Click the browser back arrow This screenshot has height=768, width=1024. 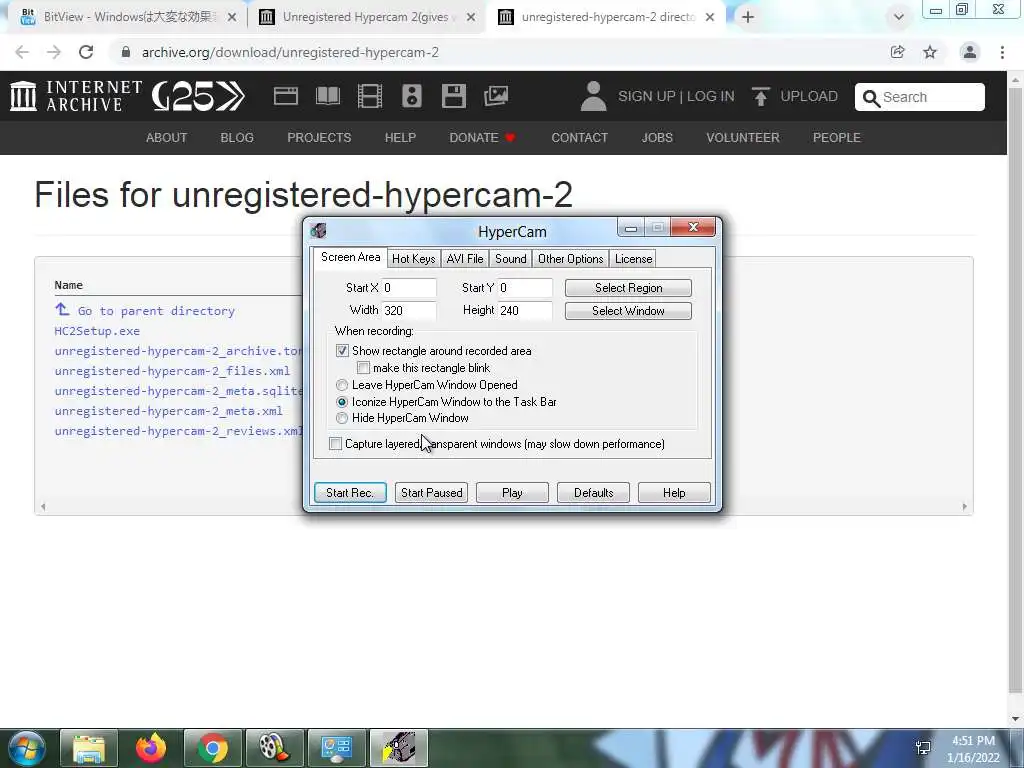click(22, 52)
